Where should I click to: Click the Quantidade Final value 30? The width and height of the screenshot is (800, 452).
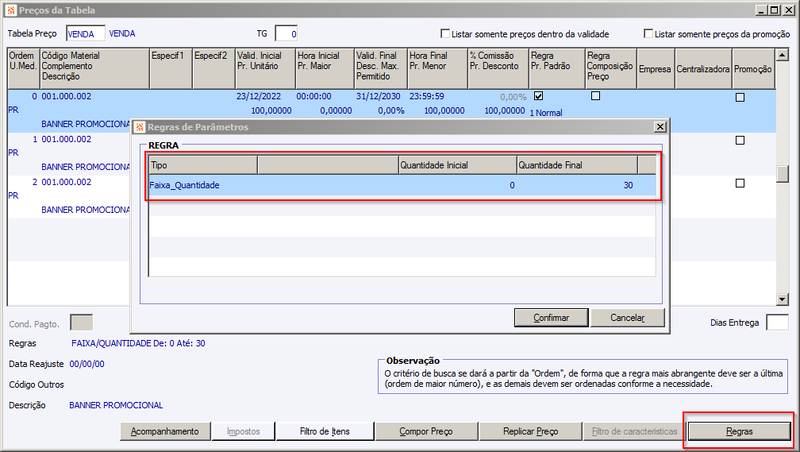[628, 185]
